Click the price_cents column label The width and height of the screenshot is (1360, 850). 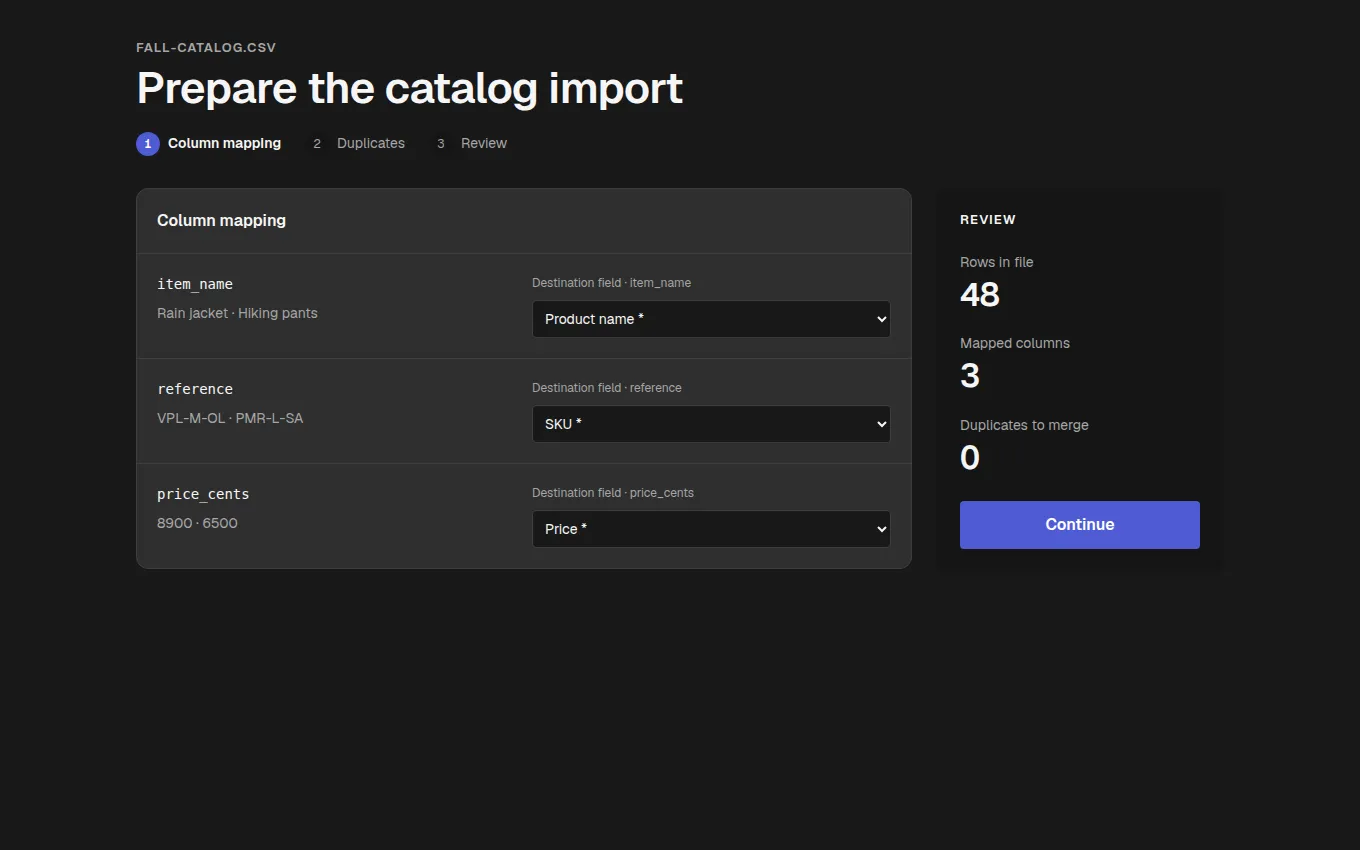[x=203, y=494]
